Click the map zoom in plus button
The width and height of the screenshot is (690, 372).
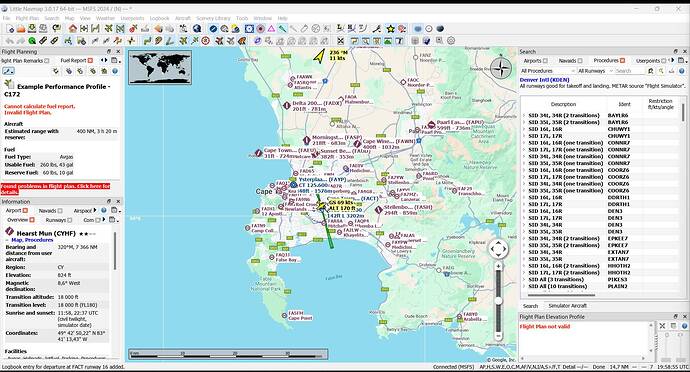pyautogui.click(x=498, y=266)
